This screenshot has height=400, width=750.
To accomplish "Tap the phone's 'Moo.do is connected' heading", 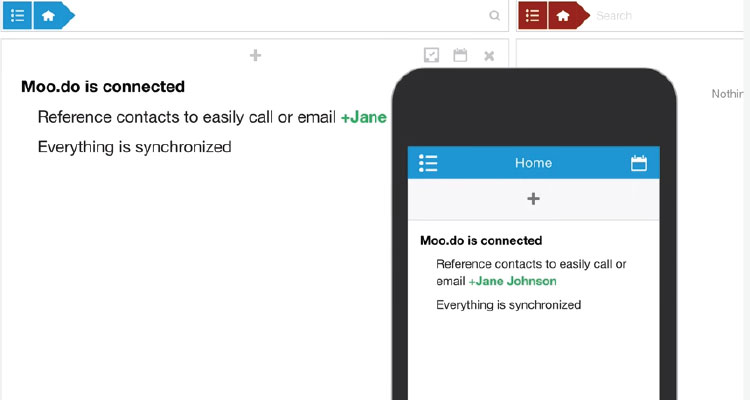I will point(481,241).
